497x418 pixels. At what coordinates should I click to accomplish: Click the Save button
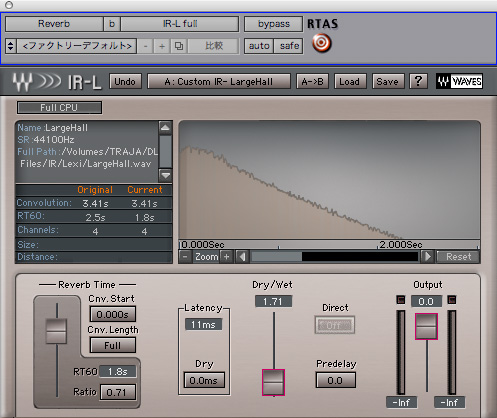(x=388, y=81)
